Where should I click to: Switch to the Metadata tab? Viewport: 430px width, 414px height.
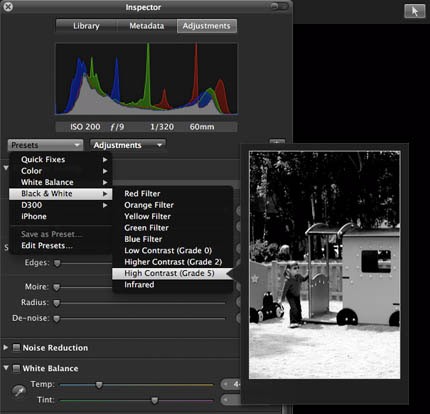[x=147, y=26]
